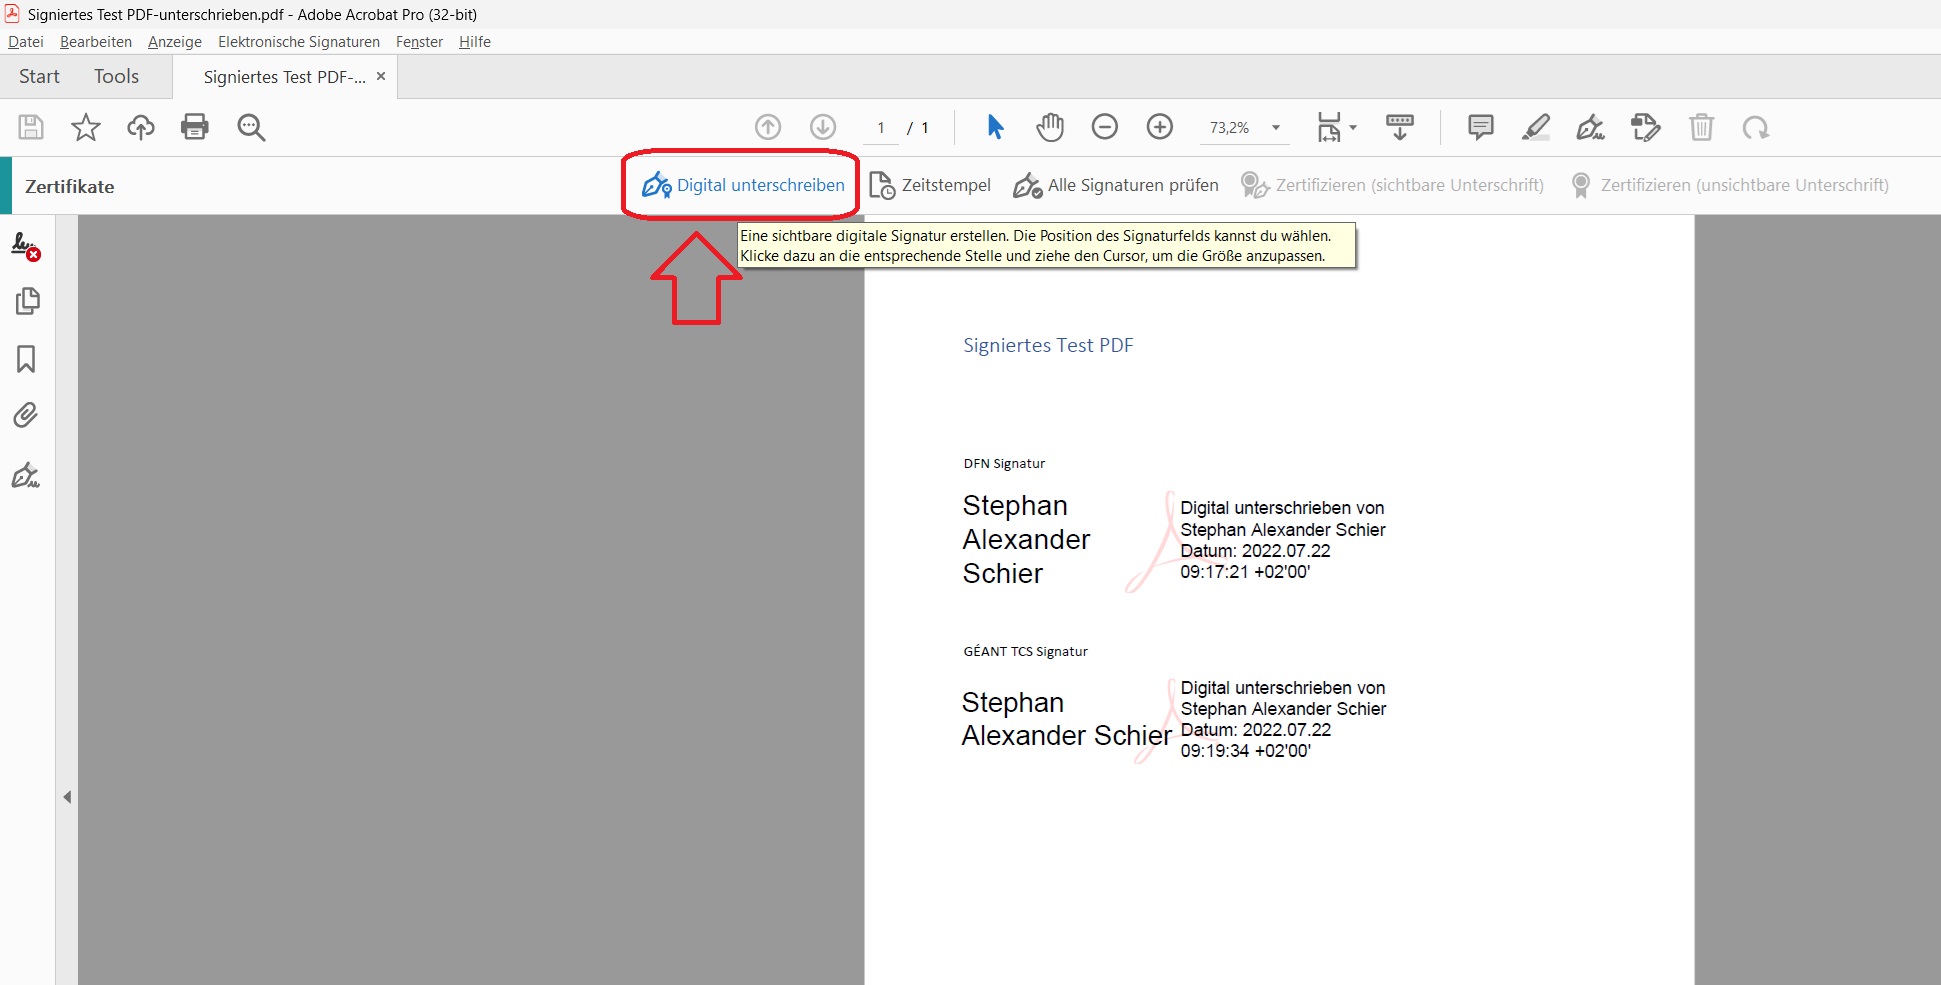Image resolution: width=1941 pixels, height=985 pixels.
Task: Zoom in with the plus icon
Action: (1159, 127)
